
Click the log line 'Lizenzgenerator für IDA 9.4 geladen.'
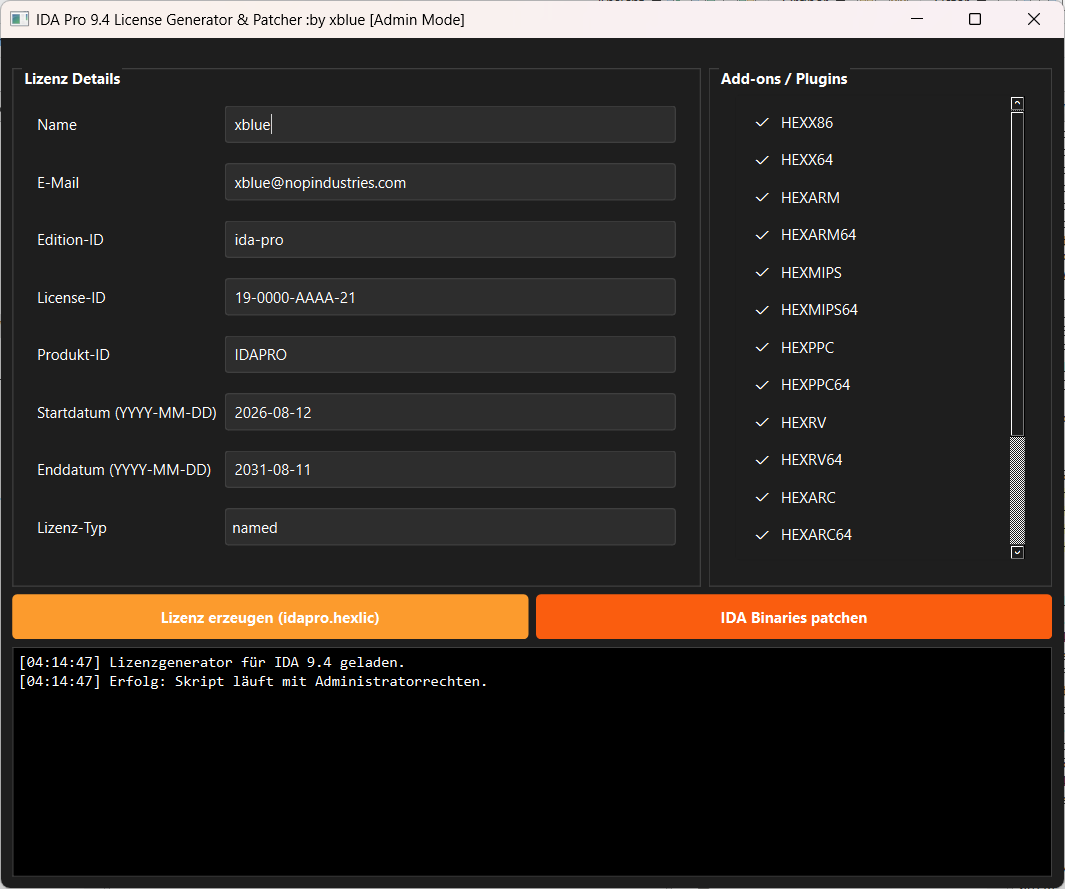257,662
